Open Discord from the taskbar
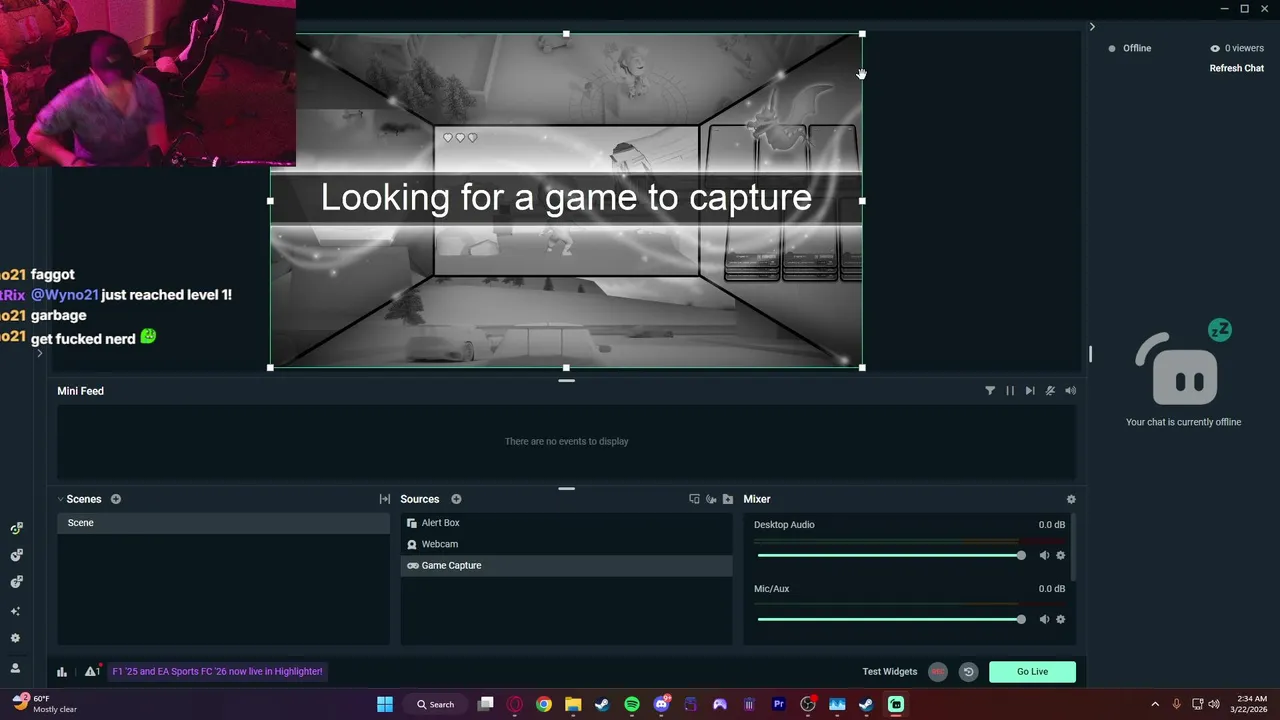Image resolution: width=1280 pixels, height=720 pixels. [x=661, y=704]
